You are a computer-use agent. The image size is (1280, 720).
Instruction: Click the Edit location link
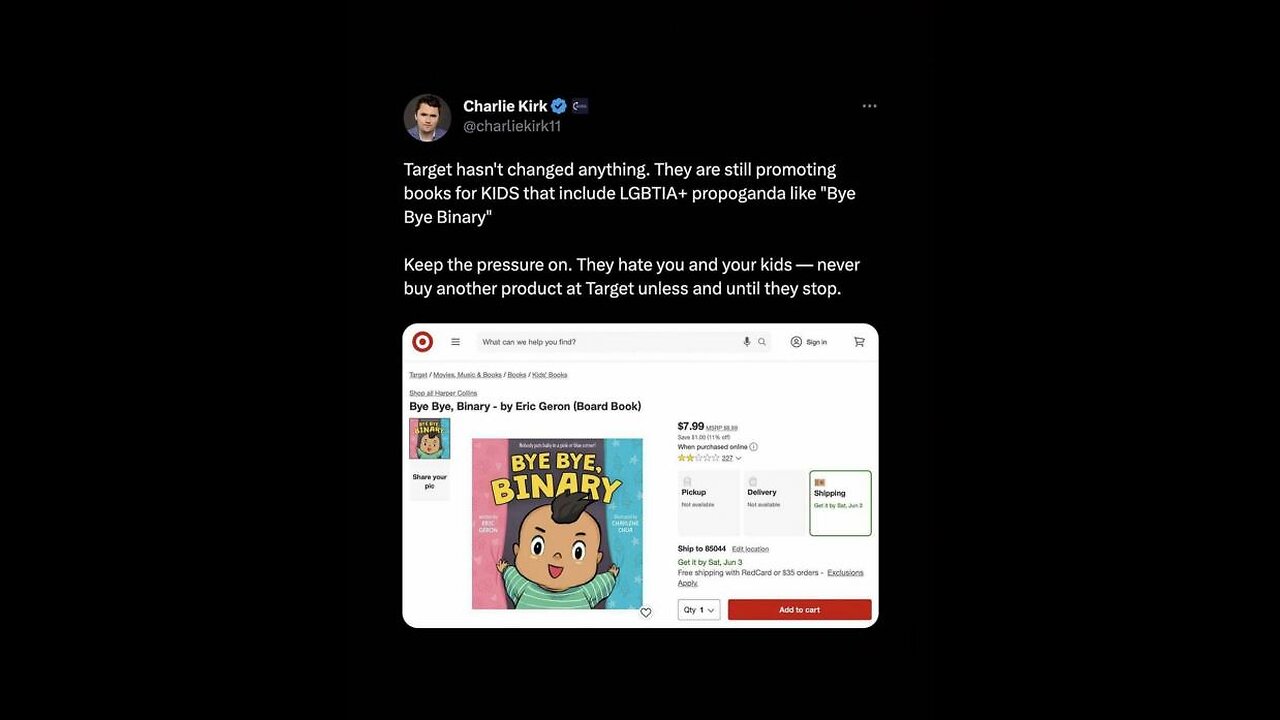750,549
